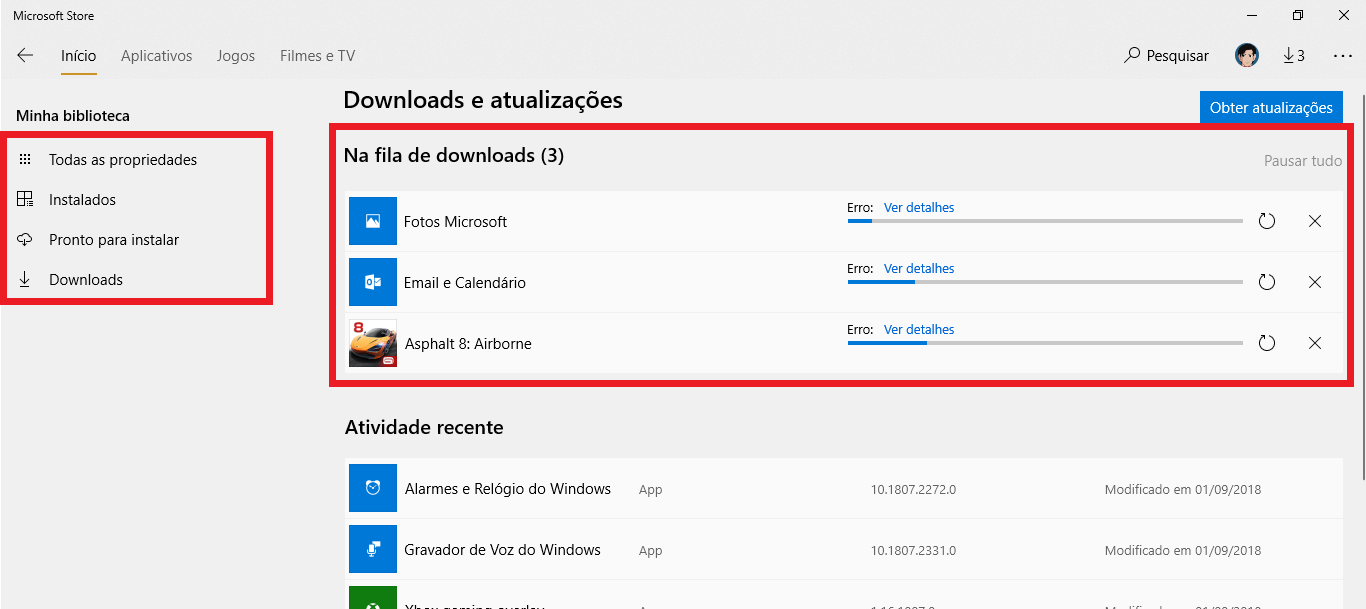Click the Asphalt 8: Airborne progress bar
The height and width of the screenshot is (609, 1366).
(1045, 343)
